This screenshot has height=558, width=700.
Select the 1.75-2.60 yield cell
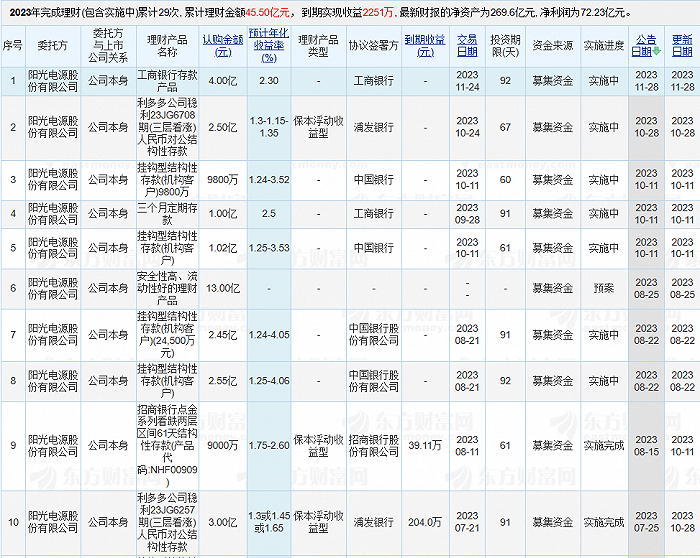point(269,446)
